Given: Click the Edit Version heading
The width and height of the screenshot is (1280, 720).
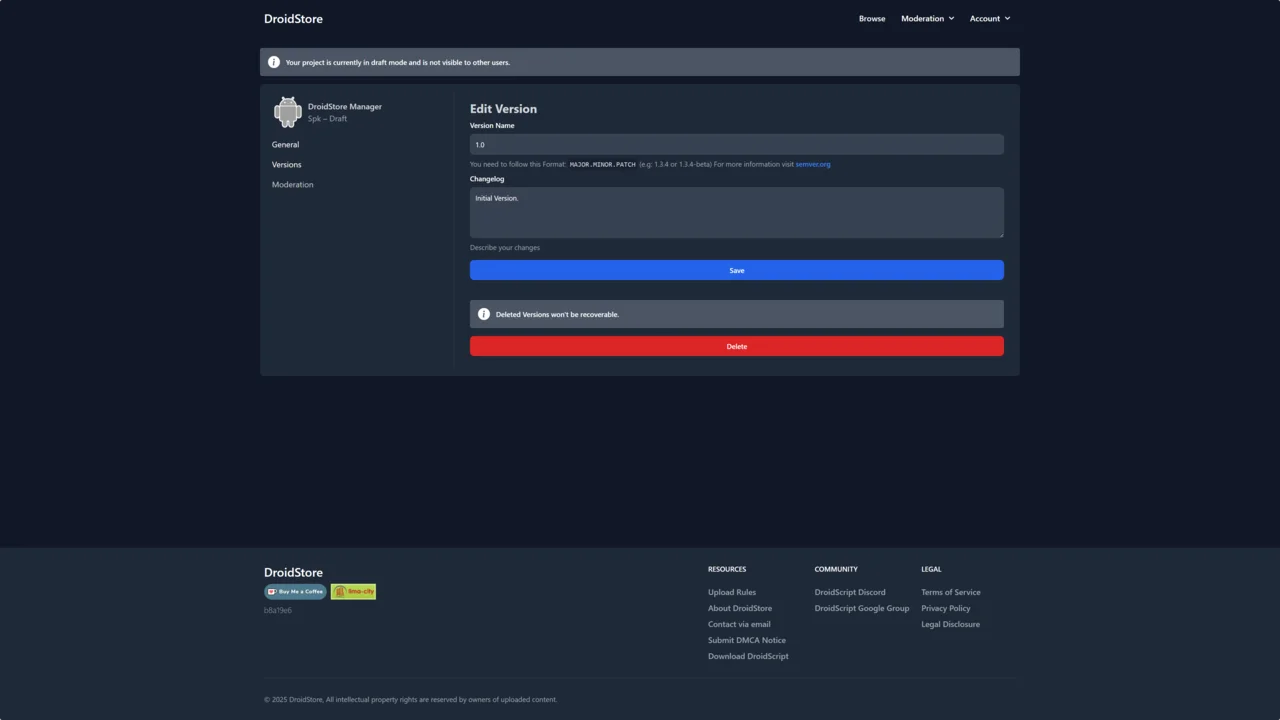Looking at the screenshot, I should click(503, 108).
